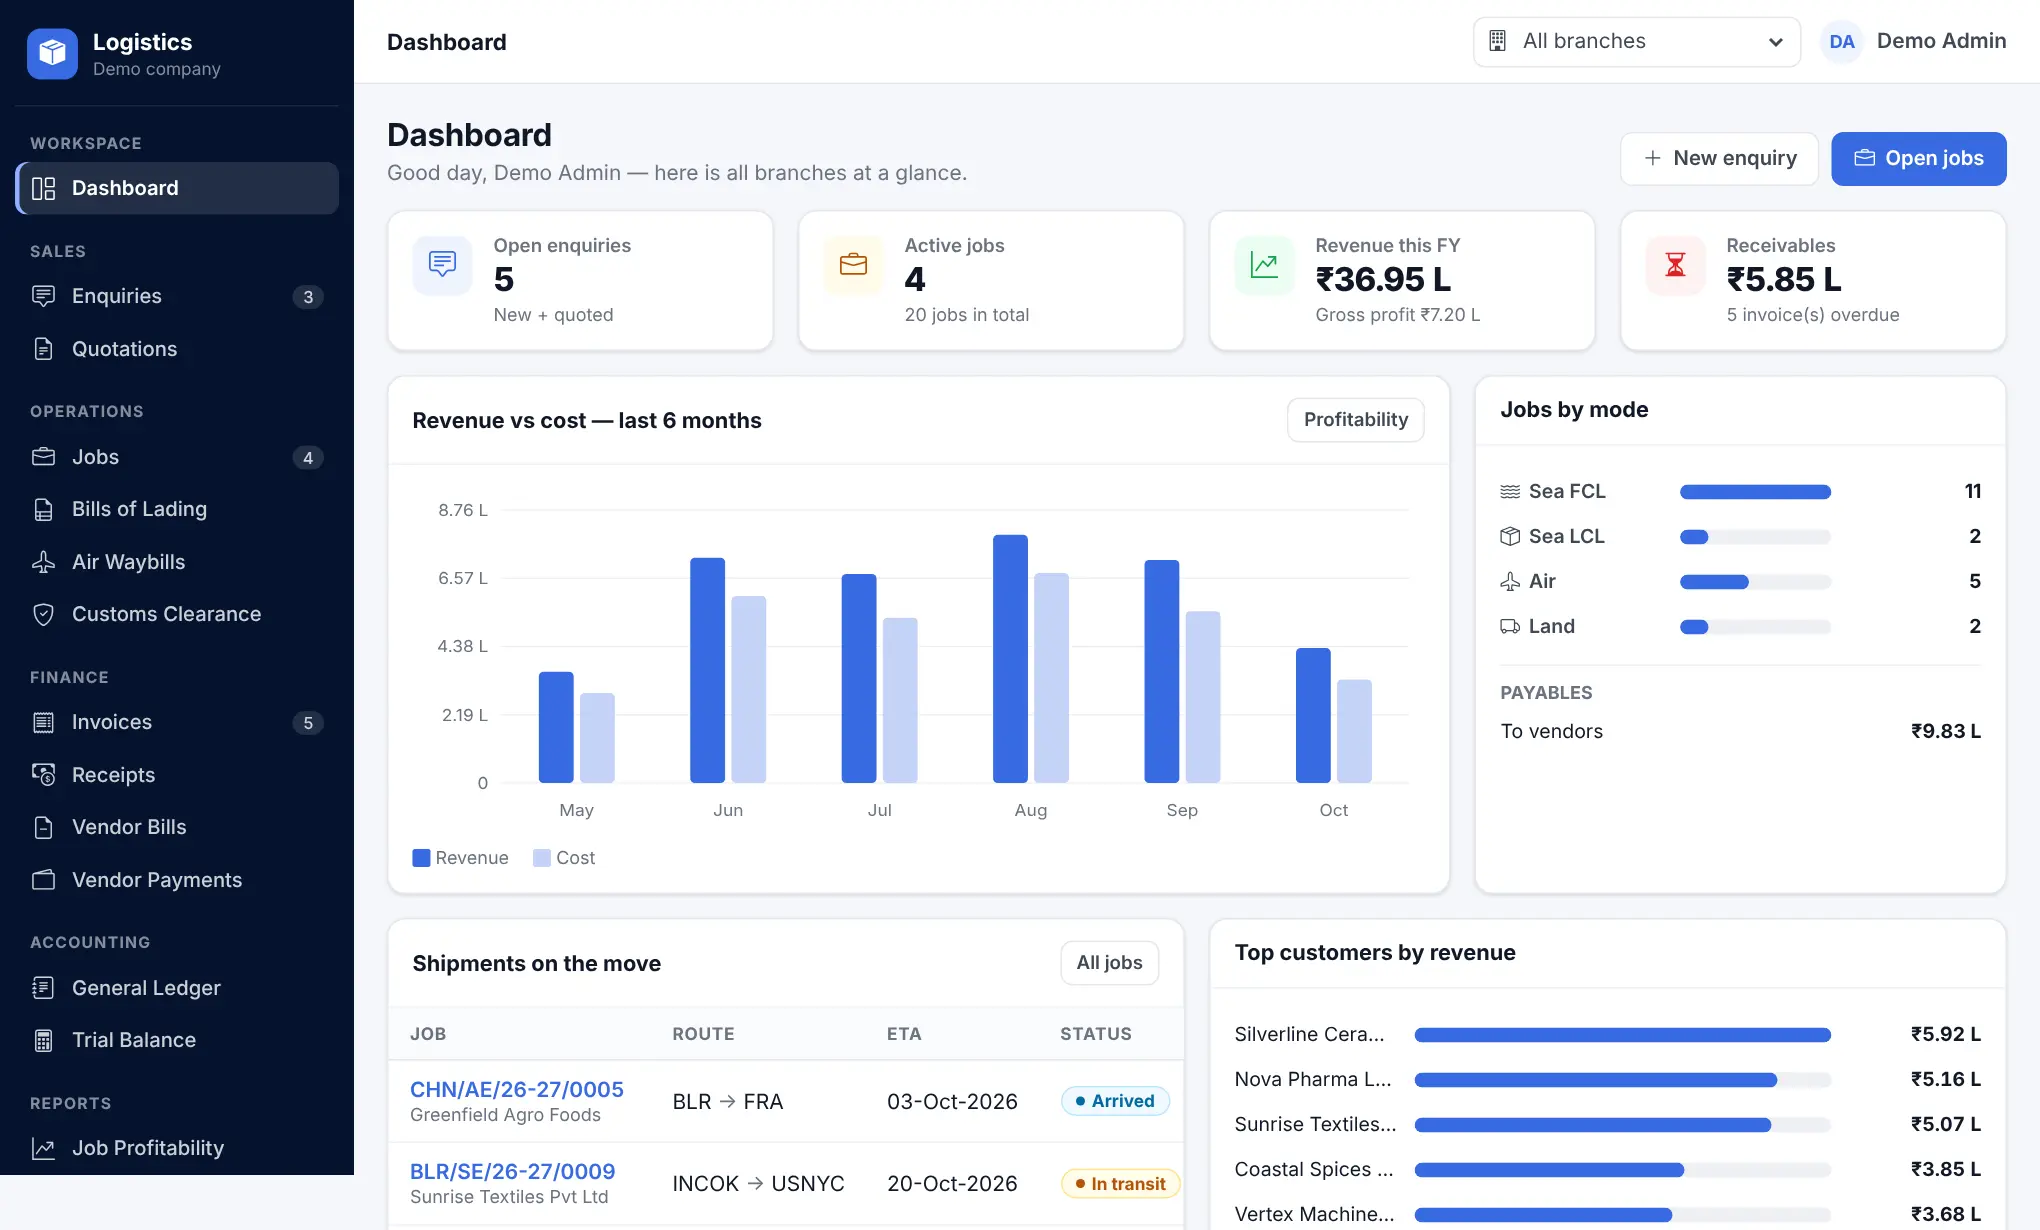This screenshot has height=1230, width=2040.
Task: Click the Air Waybills airplane icon
Action: (43, 562)
